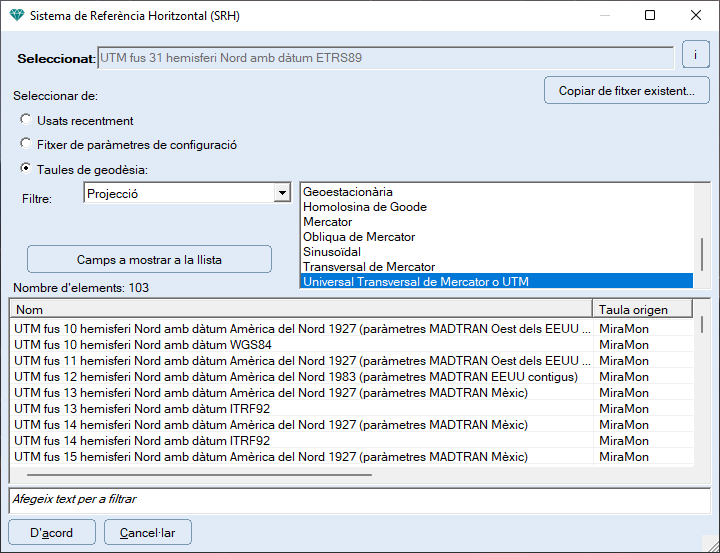
Task: Click projection list vertical scrollbar thumb
Action: click(702, 254)
